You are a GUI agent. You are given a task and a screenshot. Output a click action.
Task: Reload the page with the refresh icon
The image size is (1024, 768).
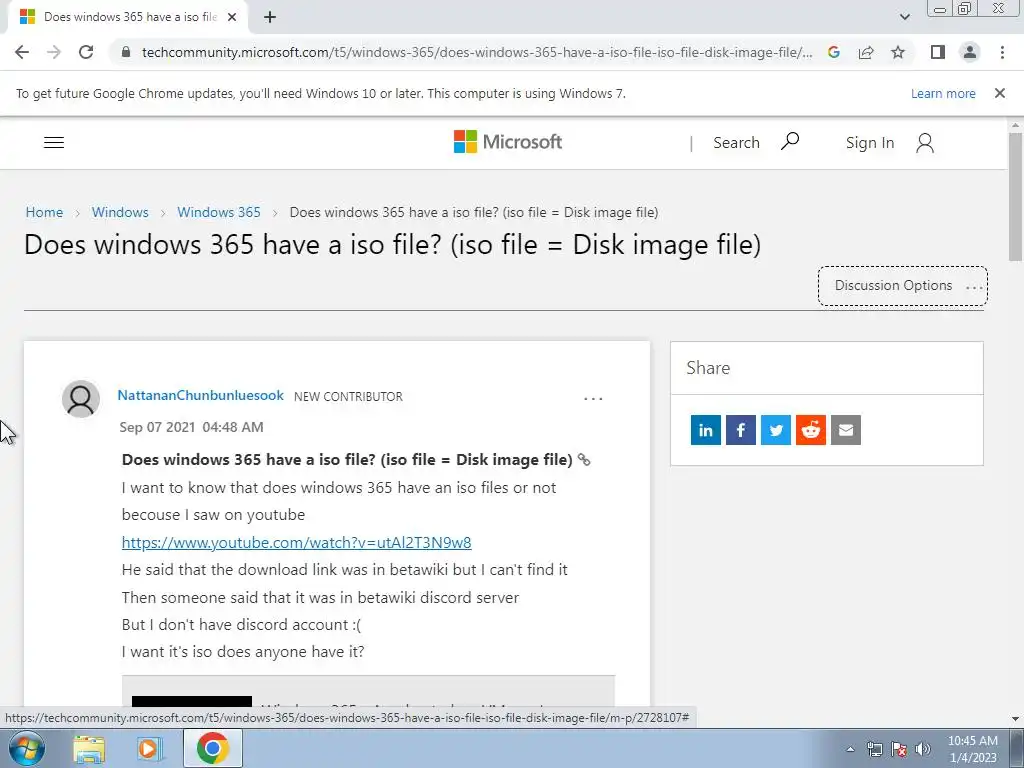point(86,52)
